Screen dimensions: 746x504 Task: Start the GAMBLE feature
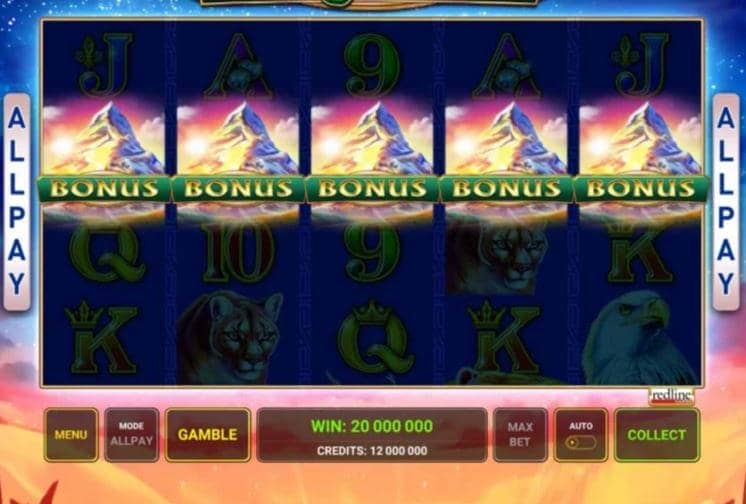coord(207,435)
